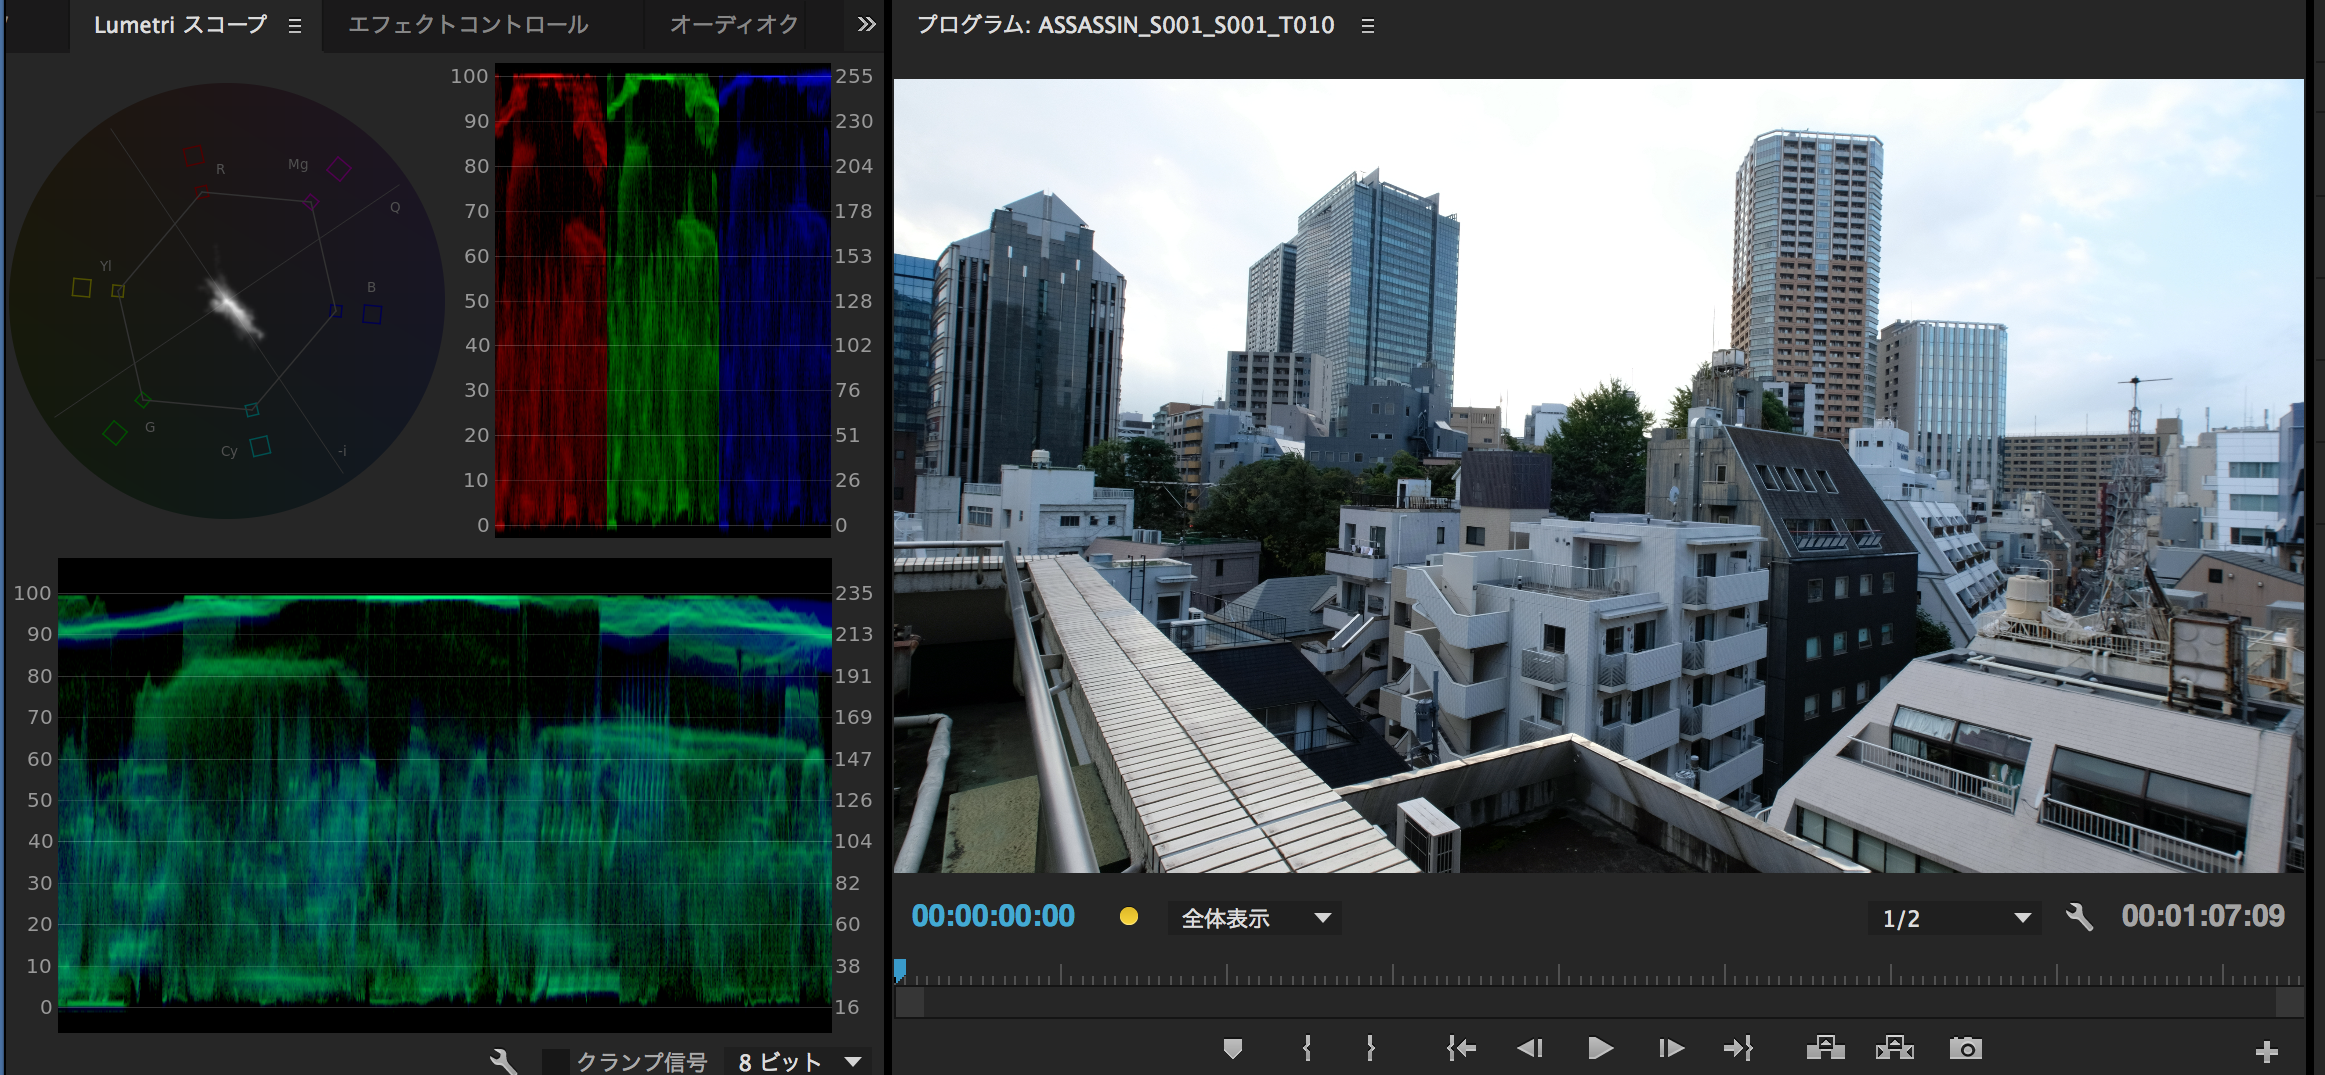Open Lumetri scopes wrench settings

click(x=503, y=1061)
